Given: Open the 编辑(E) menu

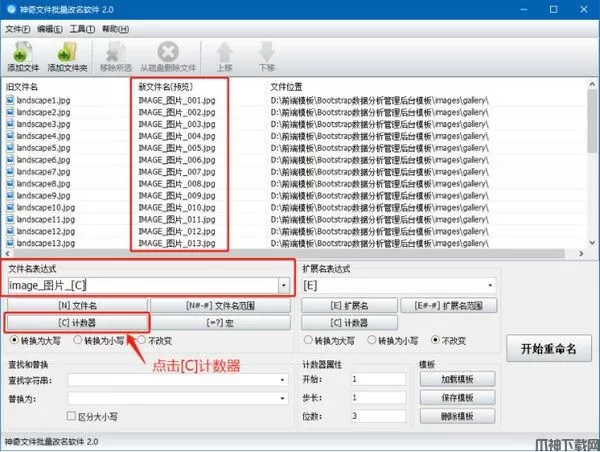Looking at the screenshot, I should click(50, 29).
